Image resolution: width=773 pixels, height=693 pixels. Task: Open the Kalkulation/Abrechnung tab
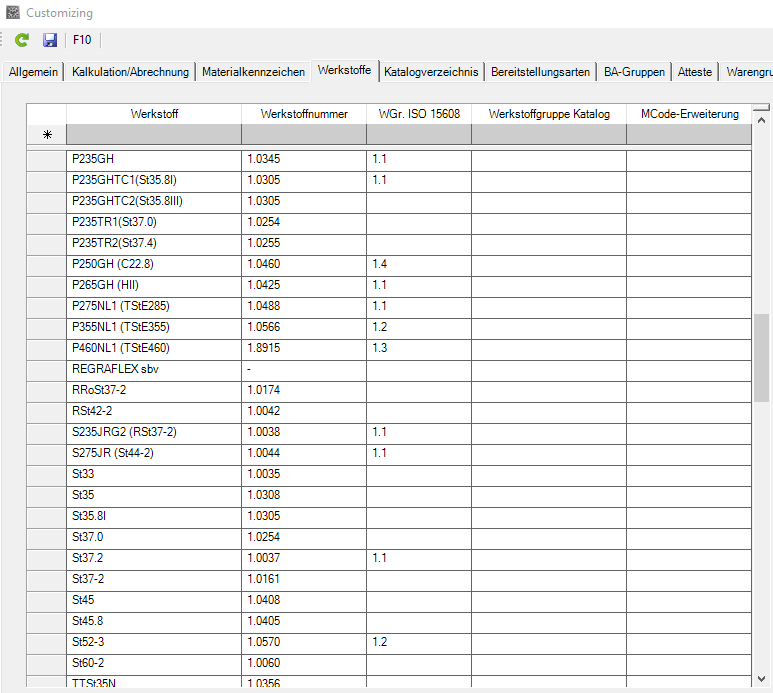pyautogui.click(x=130, y=72)
